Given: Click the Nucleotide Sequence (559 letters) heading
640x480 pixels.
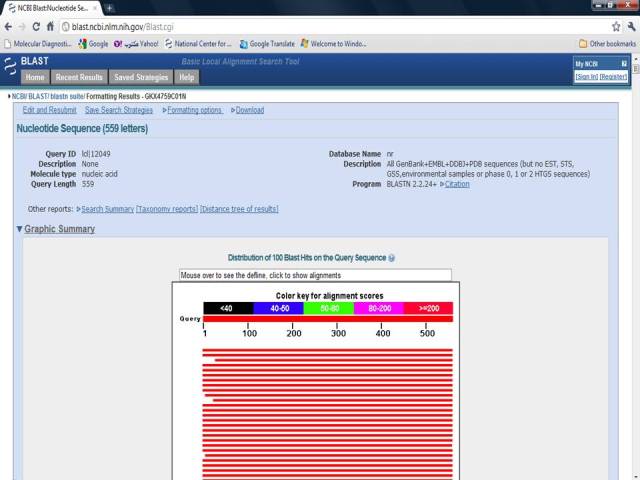Looking at the screenshot, I should tap(82, 129).
